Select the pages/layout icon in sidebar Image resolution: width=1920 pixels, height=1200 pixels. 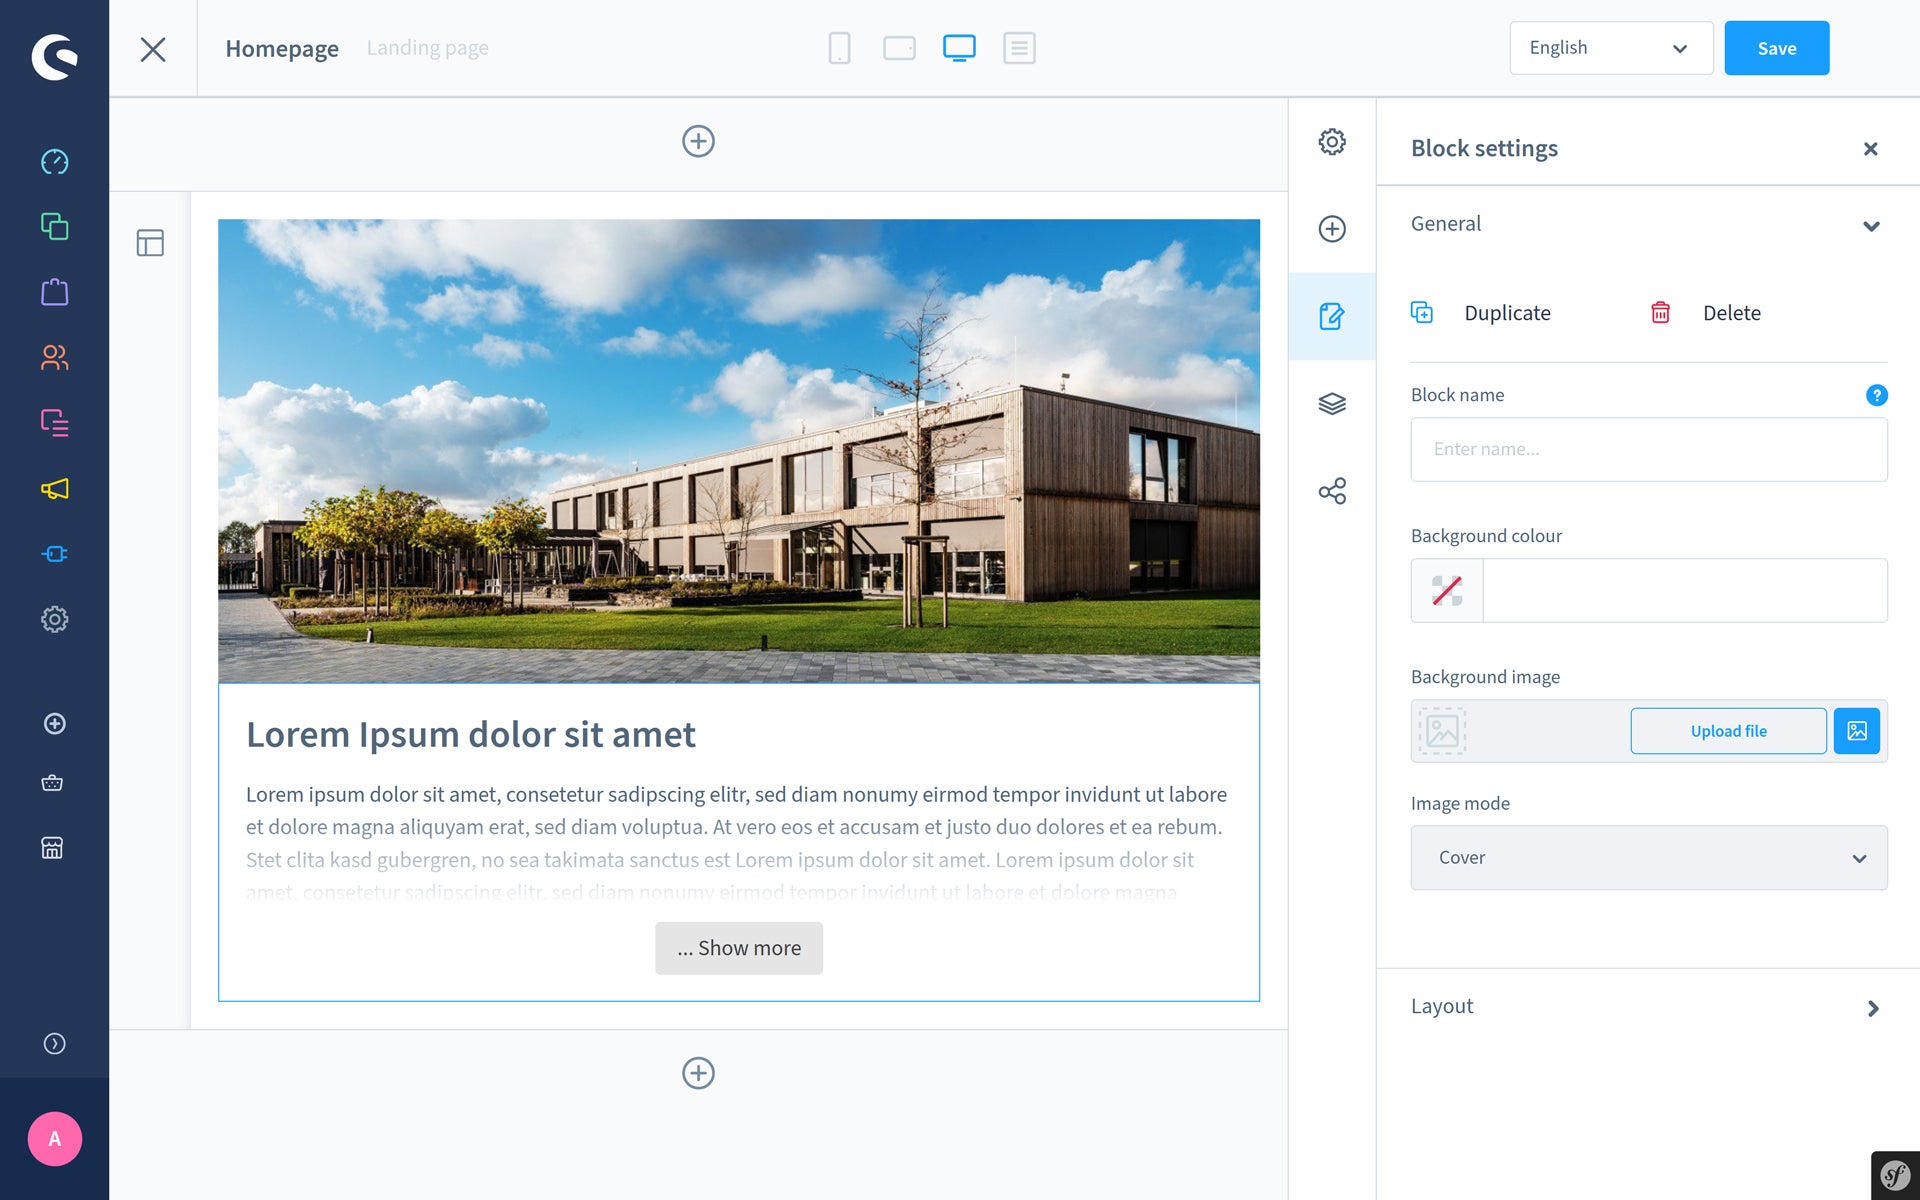tap(149, 243)
